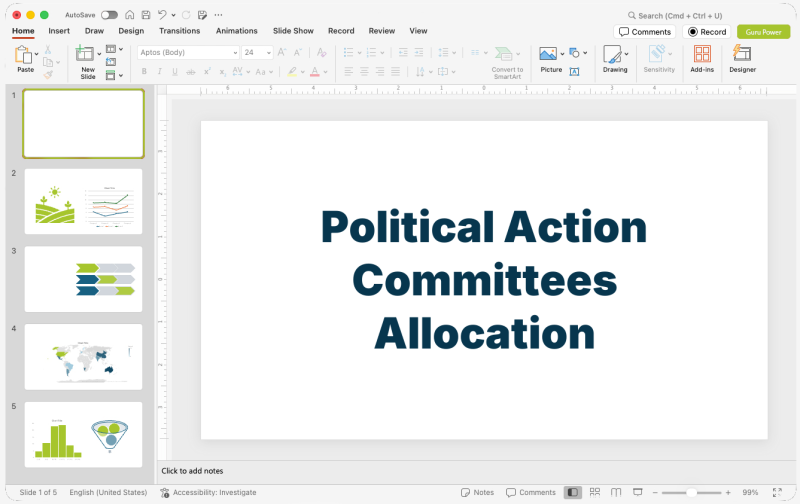Click the zoom slider handle
Viewport: 800px width, 504px height.
(691, 492)
